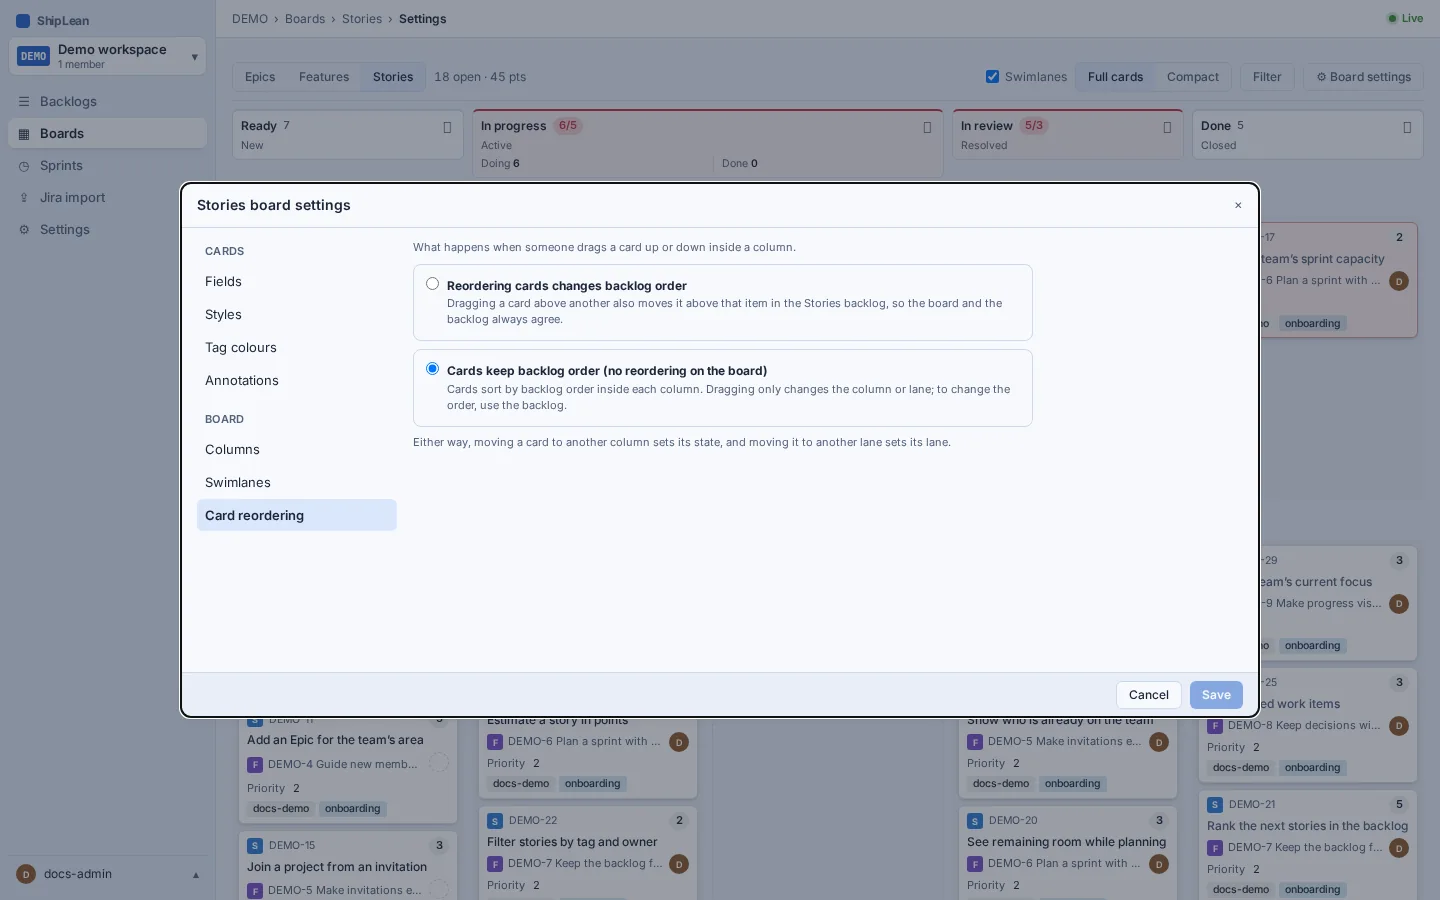
Task: Click the assignee avatar on DEMO-20 card
Action: coord(1159,864)
